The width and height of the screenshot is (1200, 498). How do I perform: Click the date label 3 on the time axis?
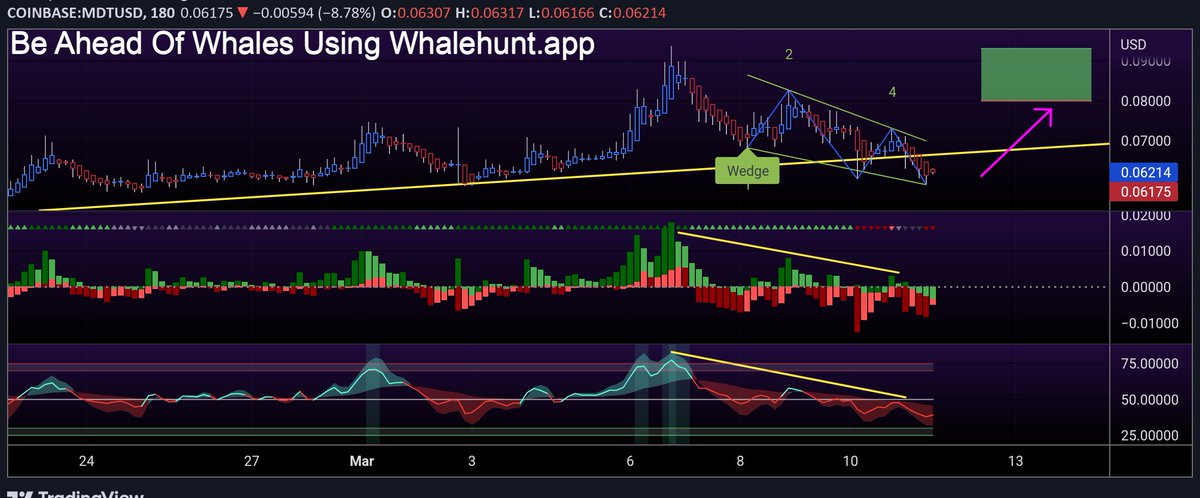[471, 462]
